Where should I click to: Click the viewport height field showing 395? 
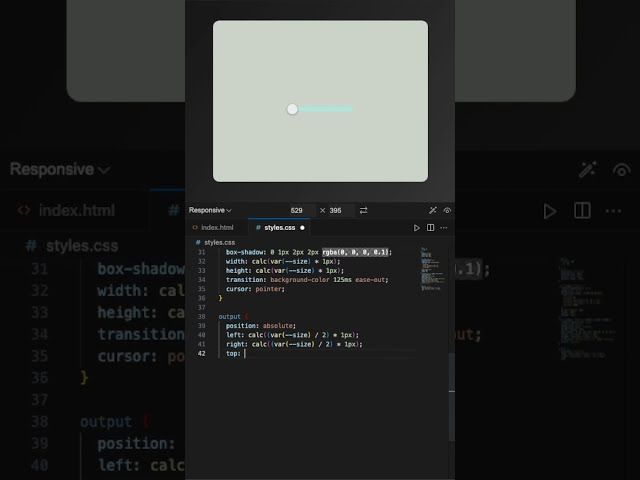tap(336, 210)
